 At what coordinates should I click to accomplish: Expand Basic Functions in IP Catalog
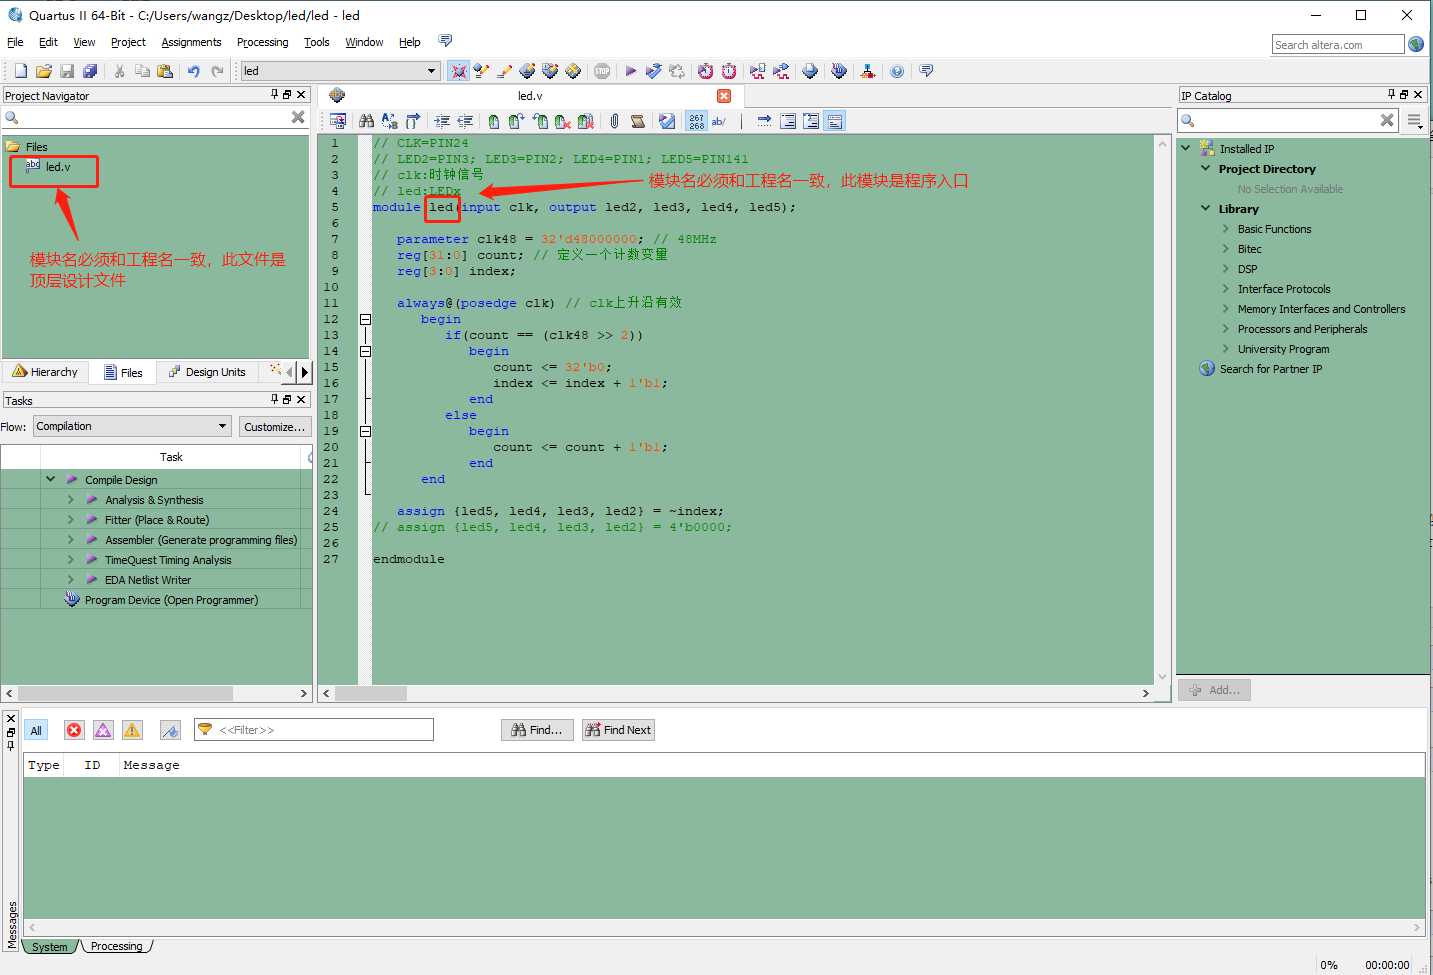click(x=1226, y=229)
